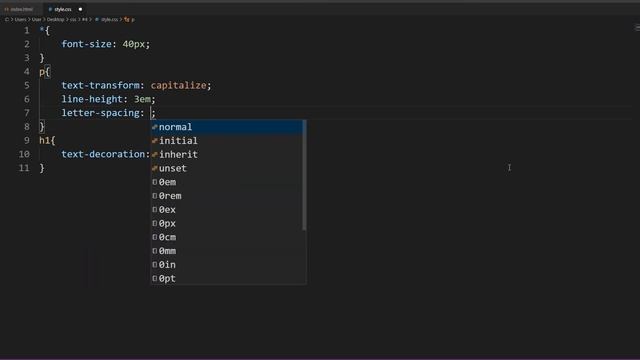The image size is (640, 360).
Task: Click line number 7 in gutter
Action: (x=27, y=113)
